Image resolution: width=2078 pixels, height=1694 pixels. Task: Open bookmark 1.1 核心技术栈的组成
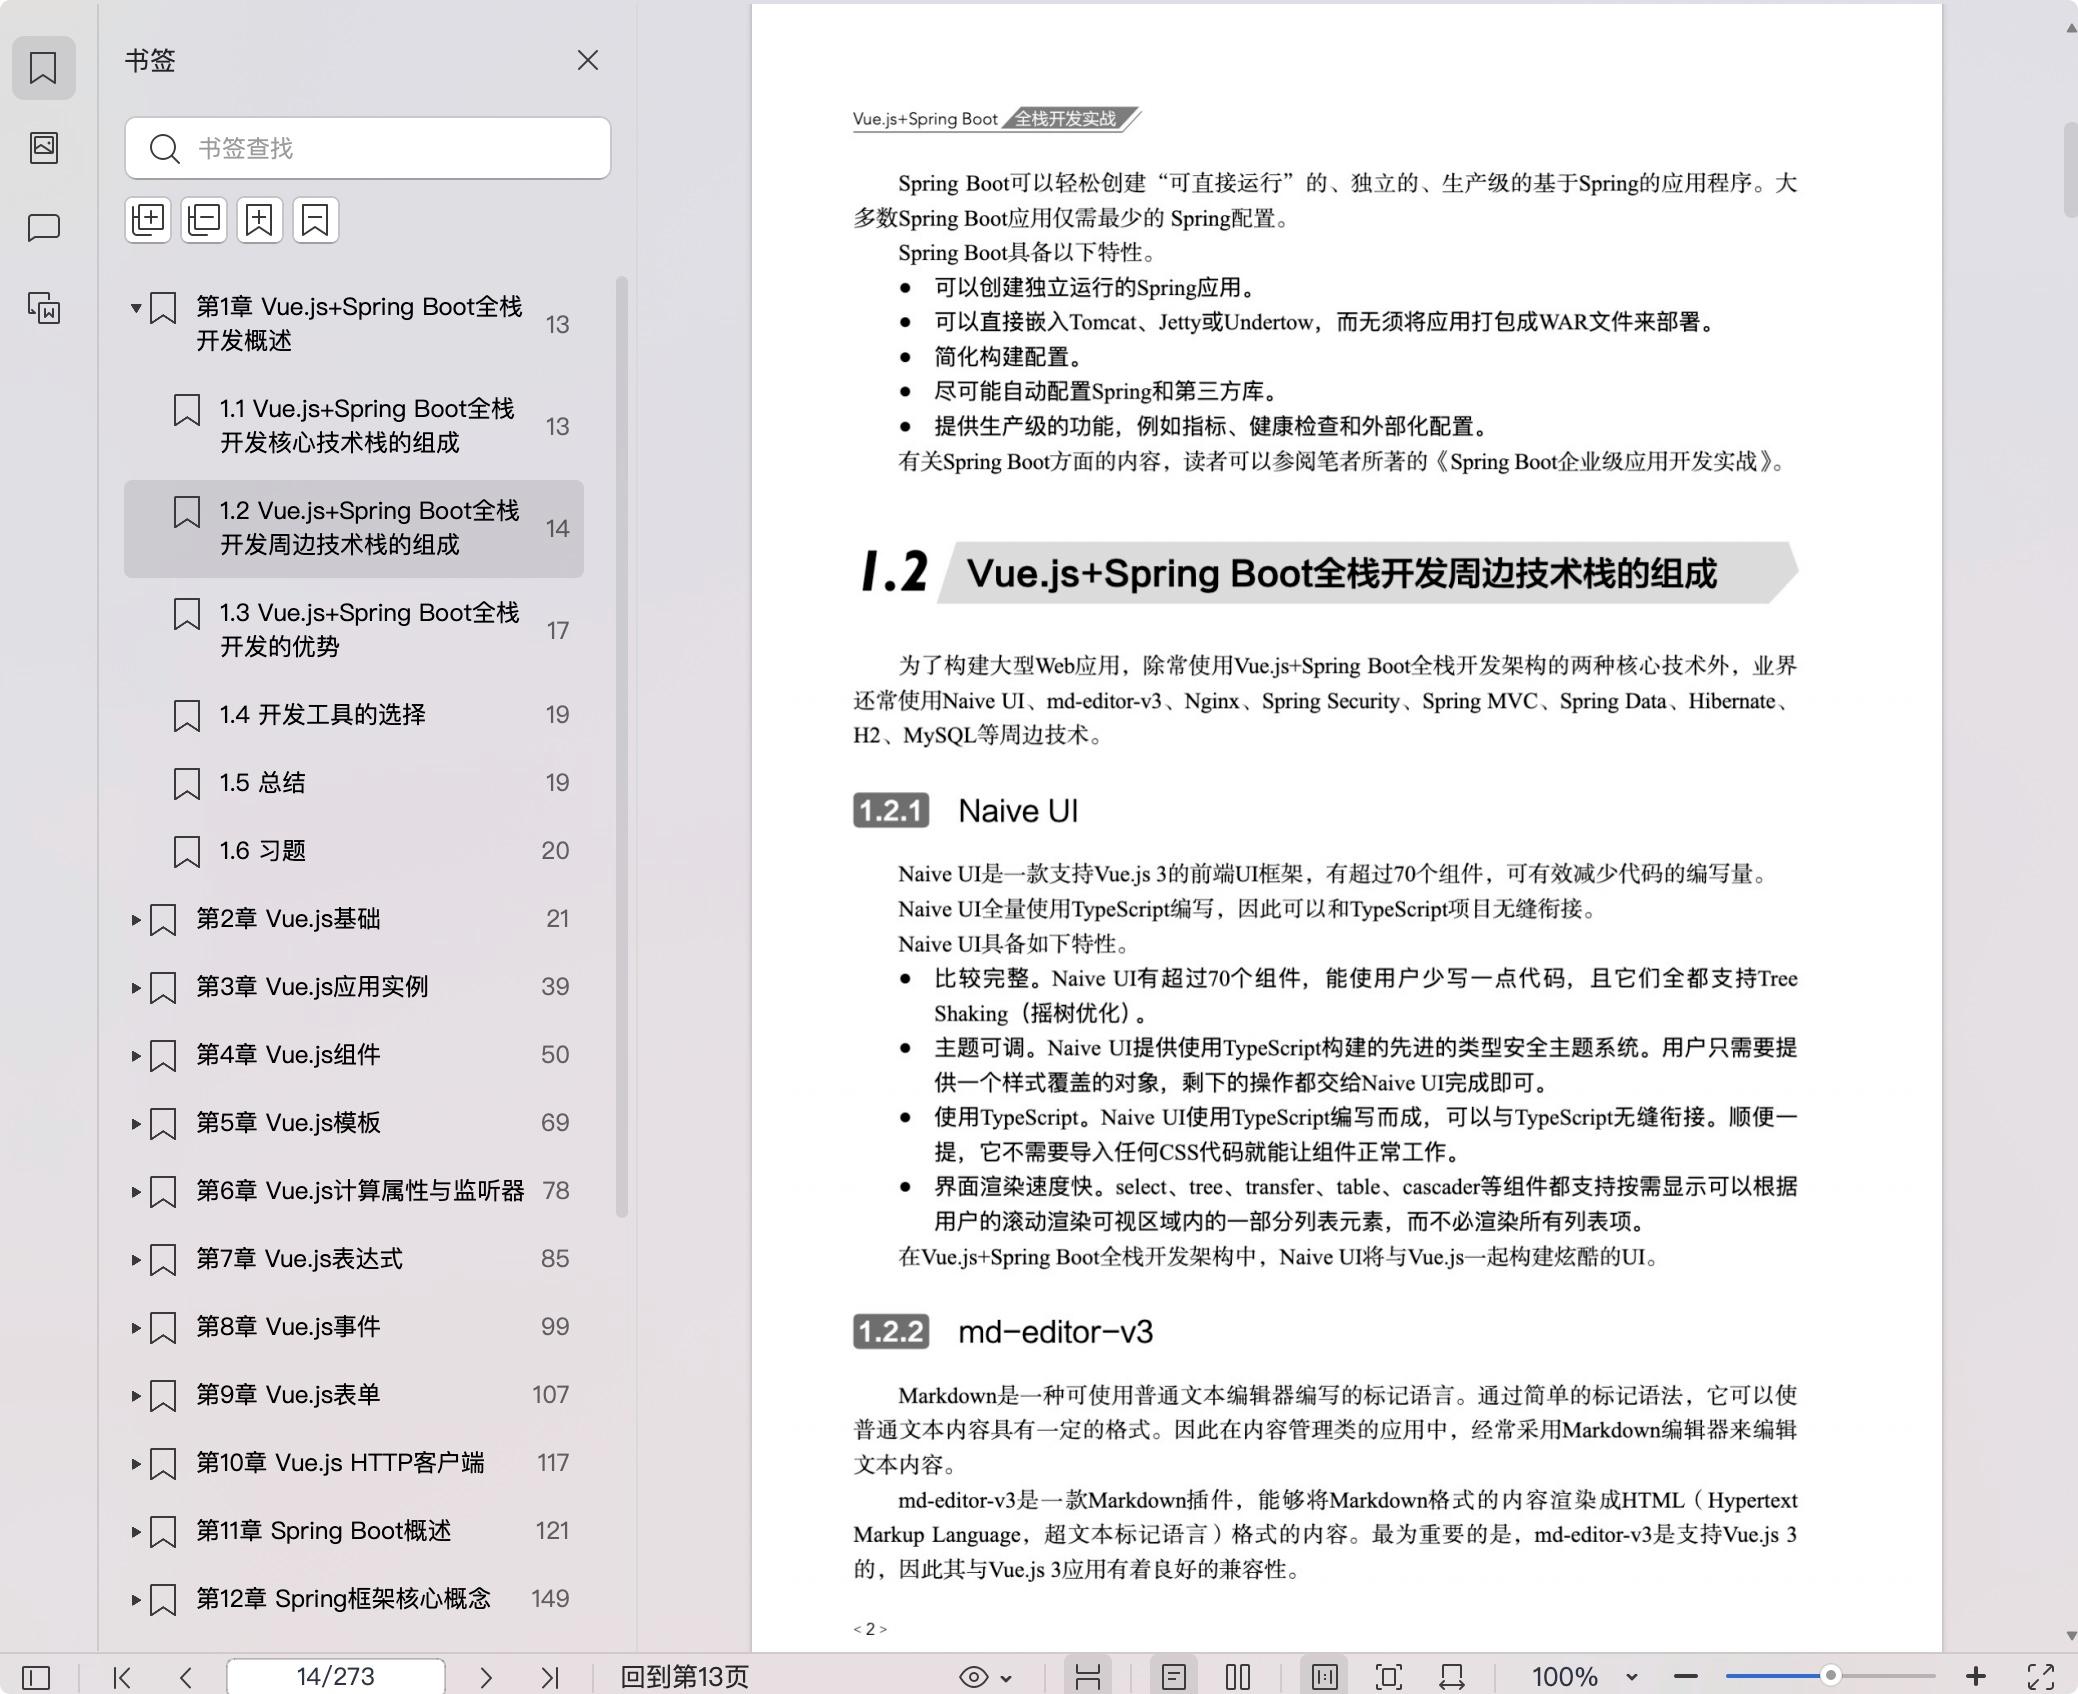point(354,426)
